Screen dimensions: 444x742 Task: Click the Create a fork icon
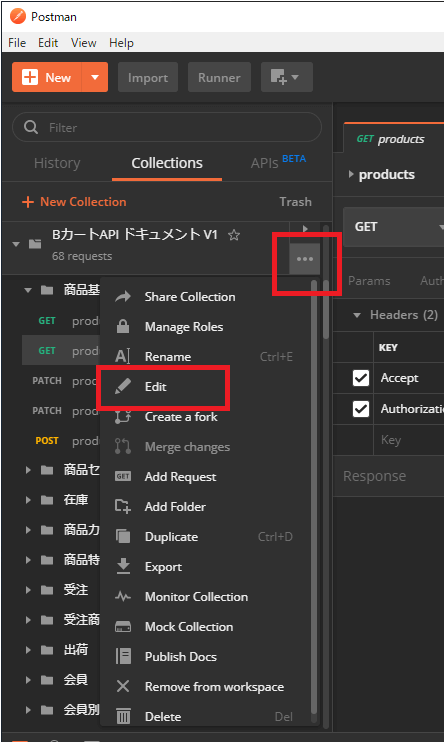click(x=123, y=416)
